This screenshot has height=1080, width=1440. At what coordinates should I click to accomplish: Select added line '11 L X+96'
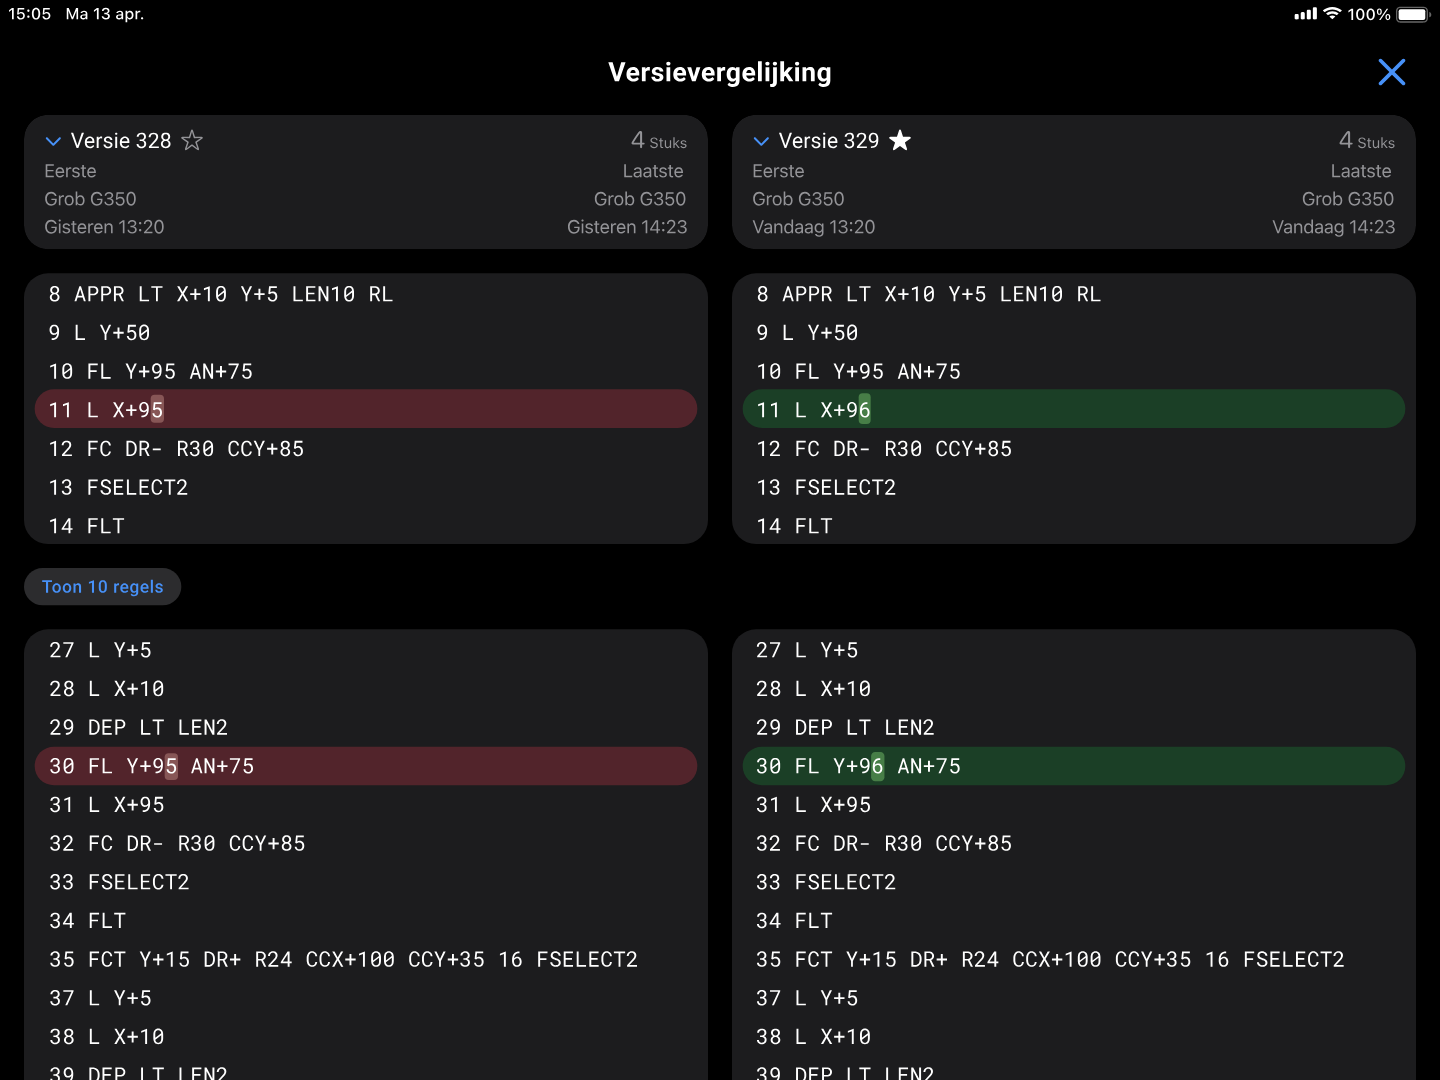pos(1074,410)
